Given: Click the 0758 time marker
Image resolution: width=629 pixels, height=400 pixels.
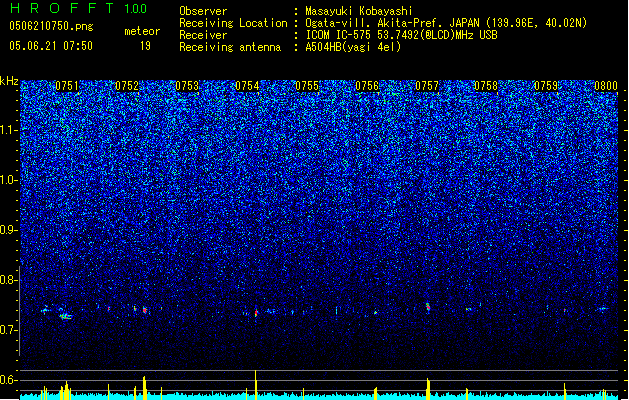Looking at the screenshot, I should [x=486, y=86].
